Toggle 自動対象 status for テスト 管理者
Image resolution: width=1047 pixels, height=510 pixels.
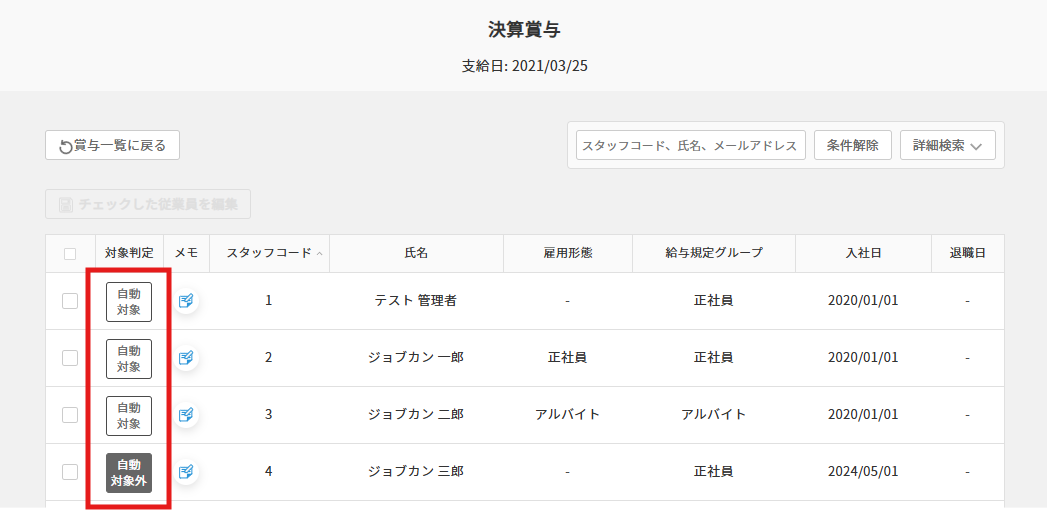tap(129, 301)
